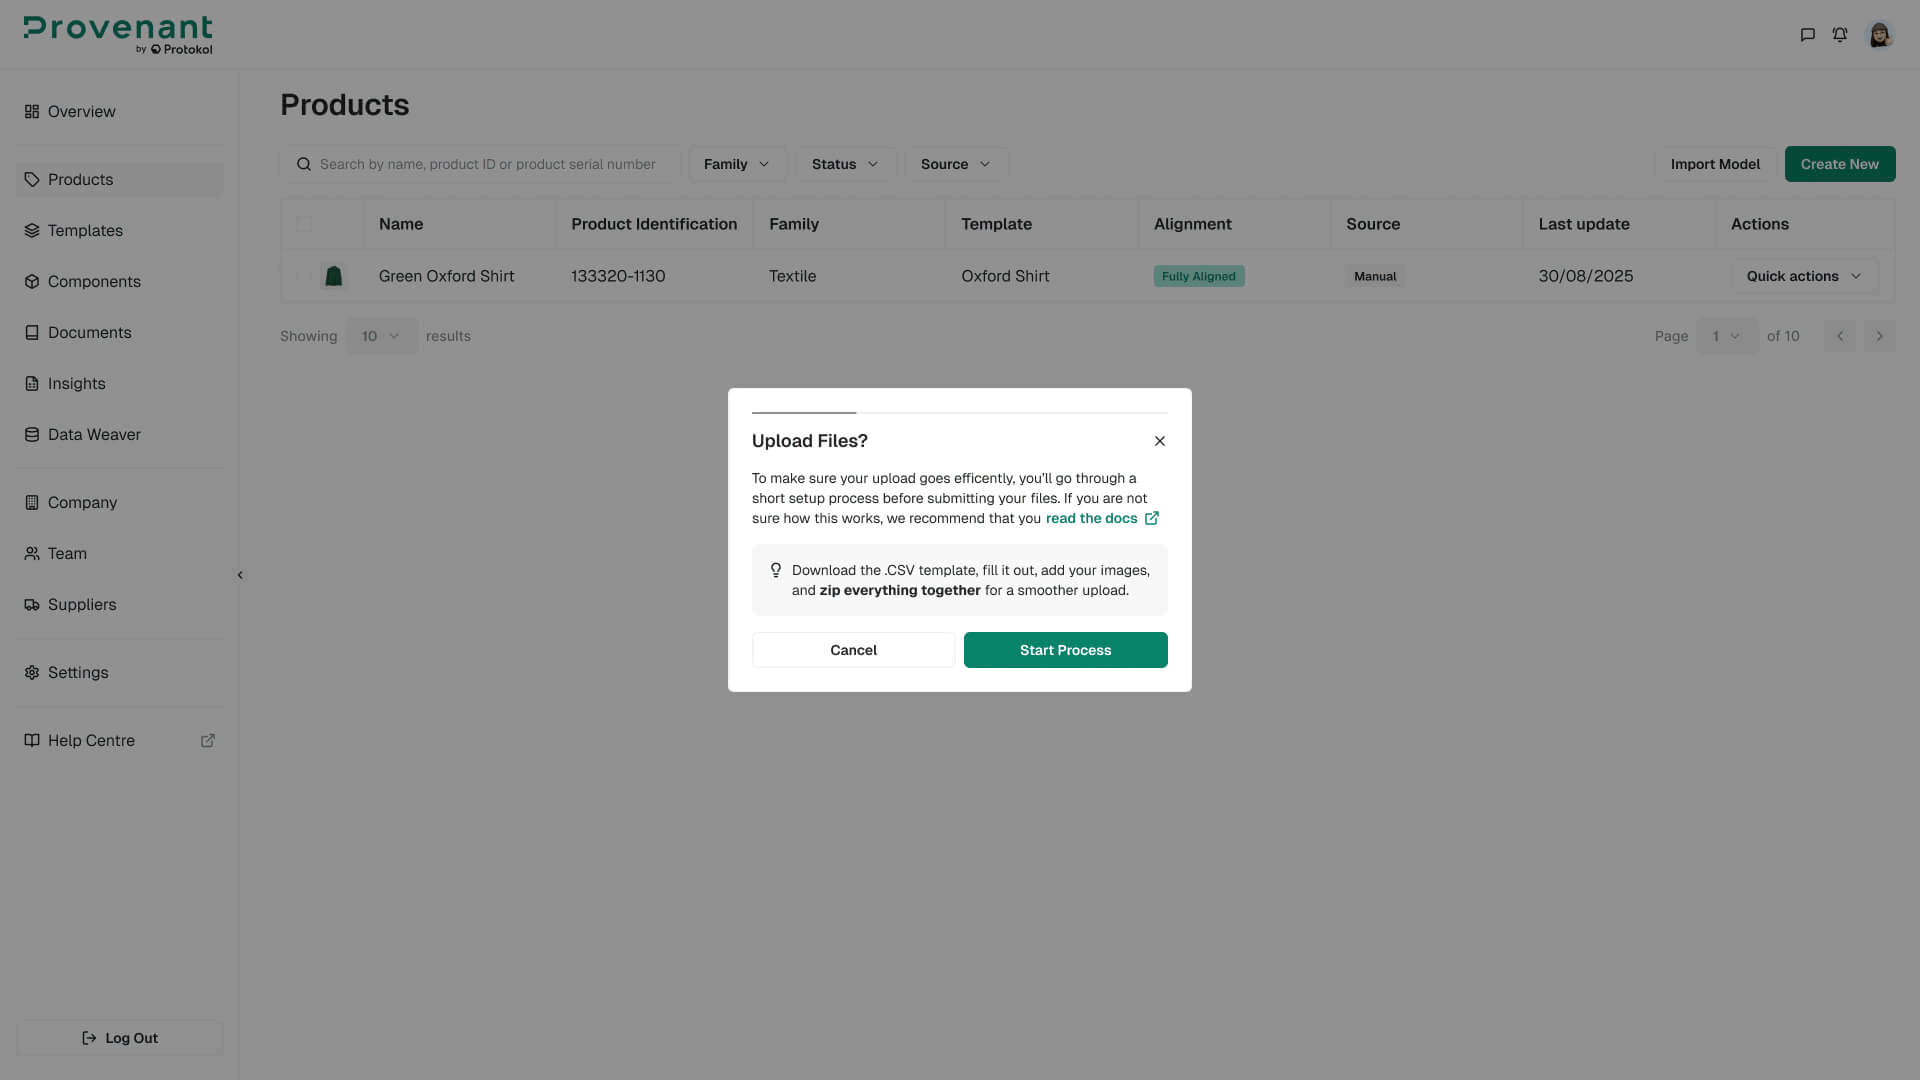Open Data Weaver in the sidebar

coord(120,435)
